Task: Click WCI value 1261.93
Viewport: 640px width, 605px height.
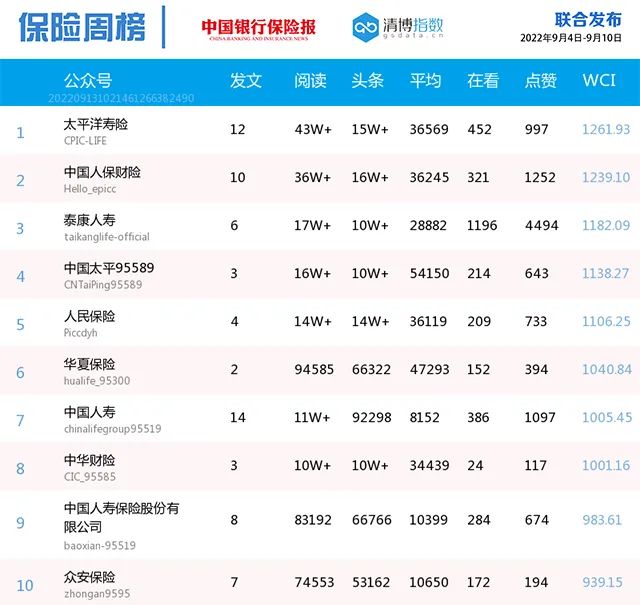Action: 606,129
